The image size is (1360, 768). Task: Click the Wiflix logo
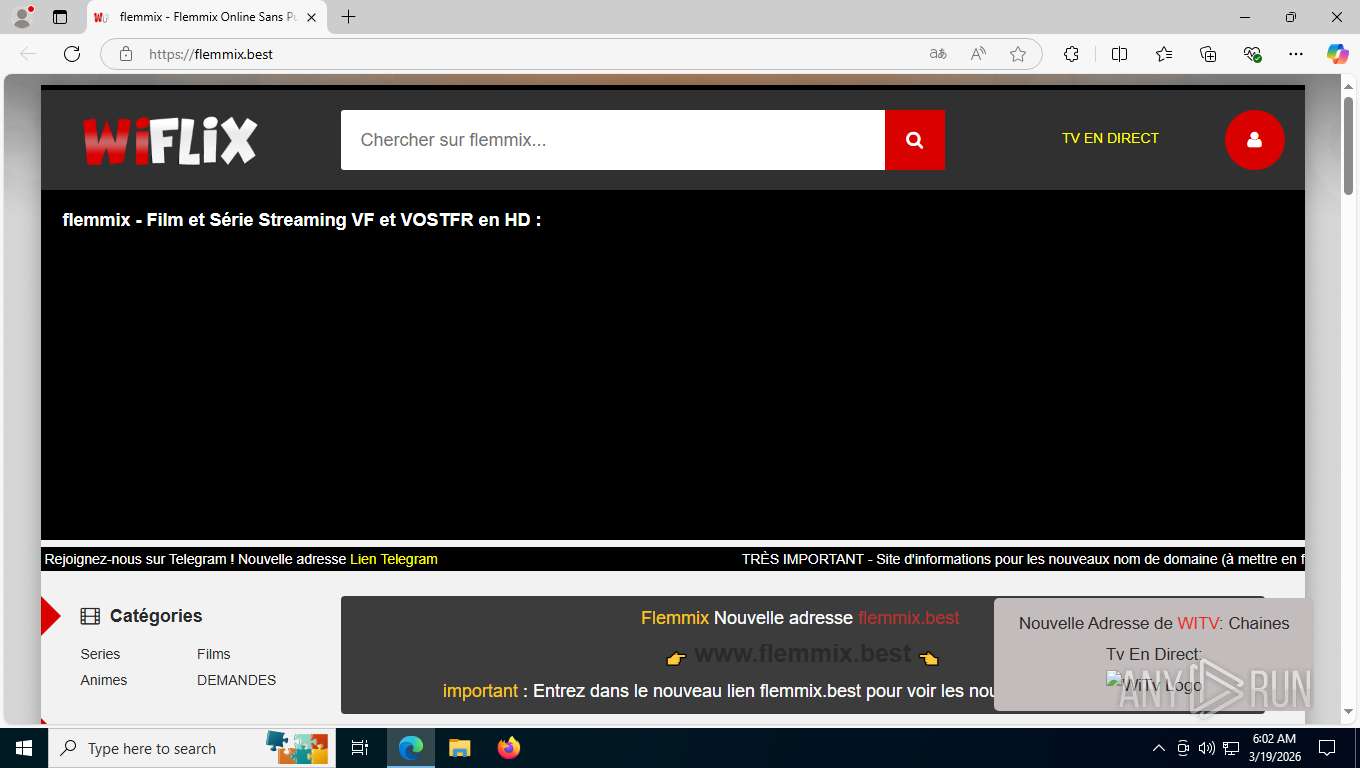[x=170, y=140]
